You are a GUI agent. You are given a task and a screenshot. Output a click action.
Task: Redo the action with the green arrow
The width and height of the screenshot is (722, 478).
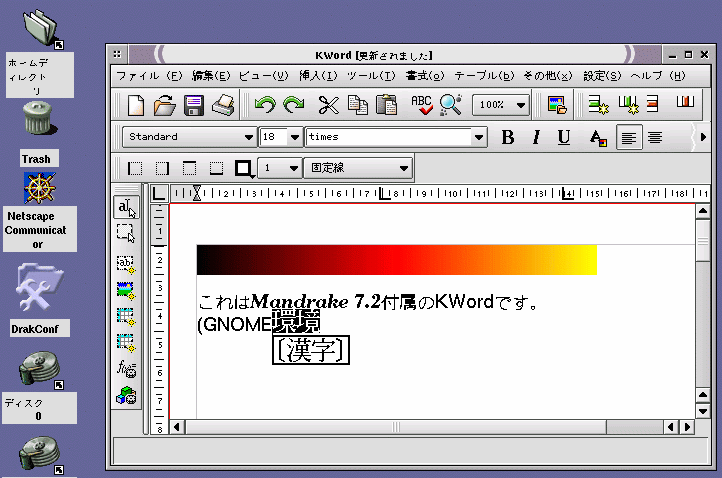click(294, 105)
